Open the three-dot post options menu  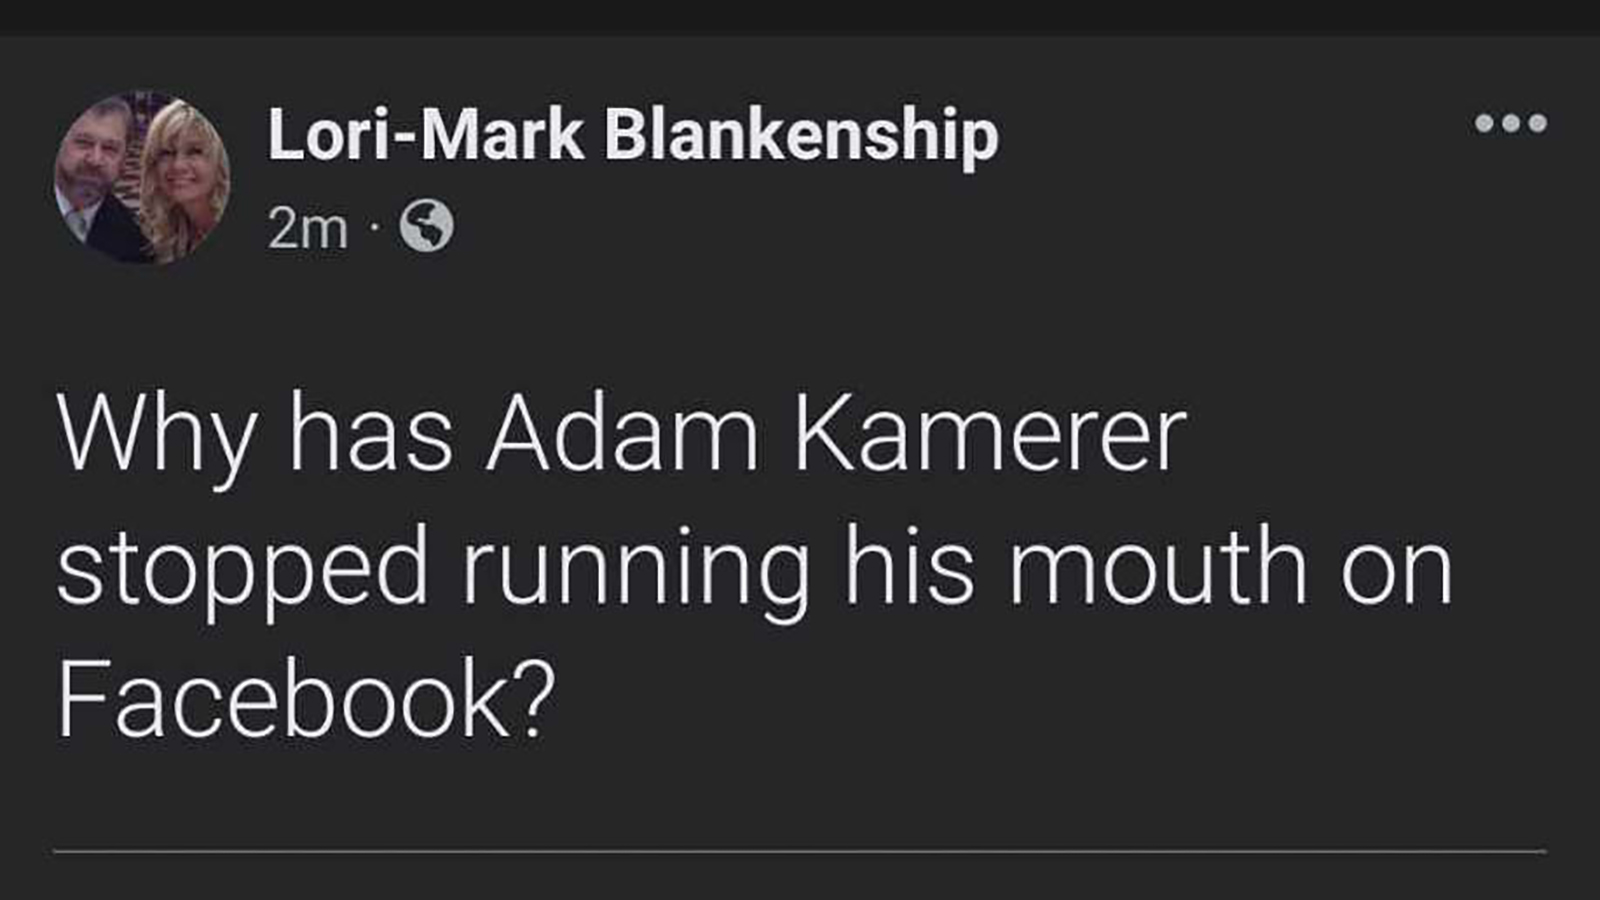pyautogui.click(x=1510, y=123)
